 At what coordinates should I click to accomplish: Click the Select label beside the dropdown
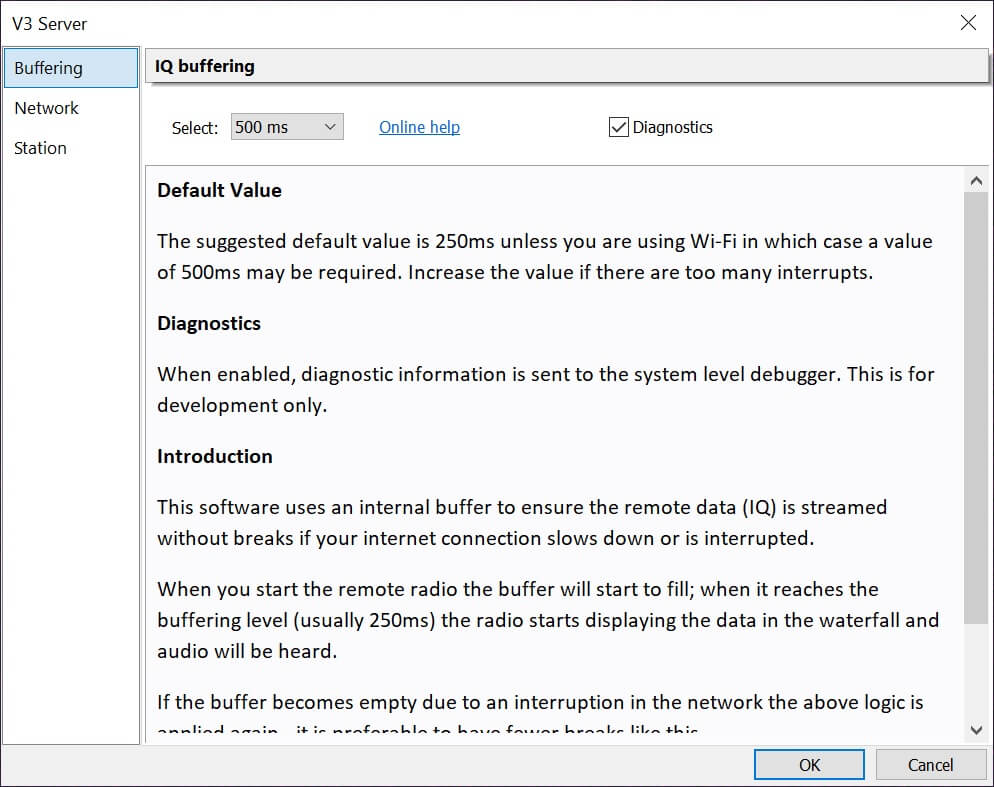(195, 128)
